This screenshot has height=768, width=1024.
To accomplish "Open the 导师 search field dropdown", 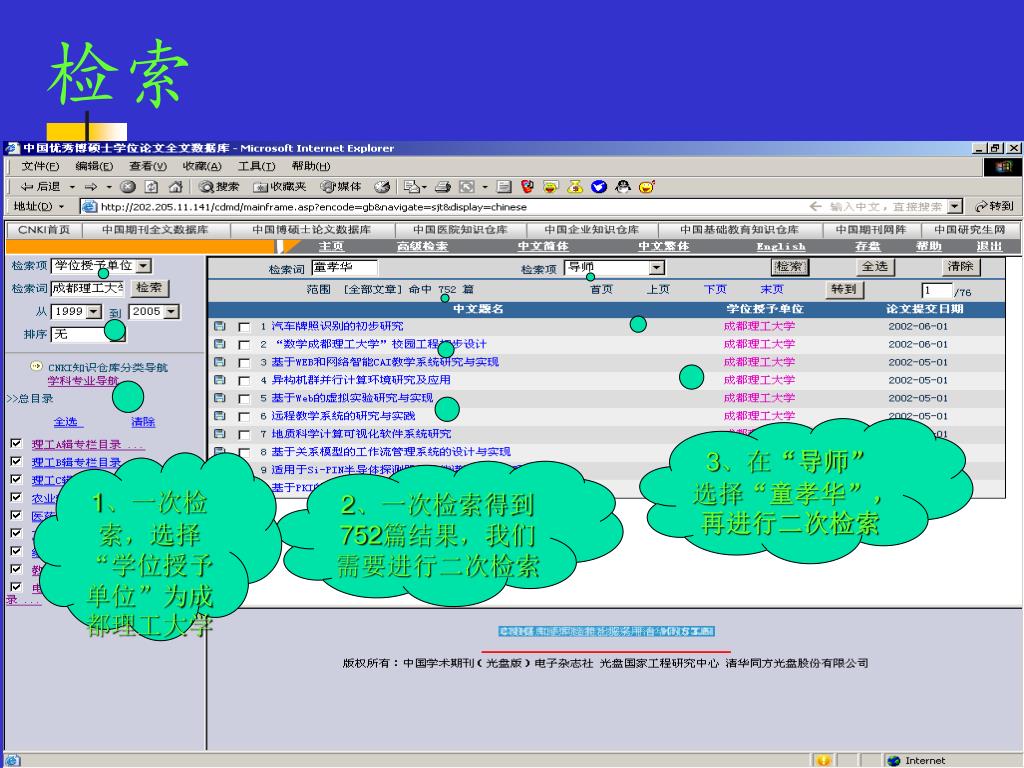I will pos(657,268).
